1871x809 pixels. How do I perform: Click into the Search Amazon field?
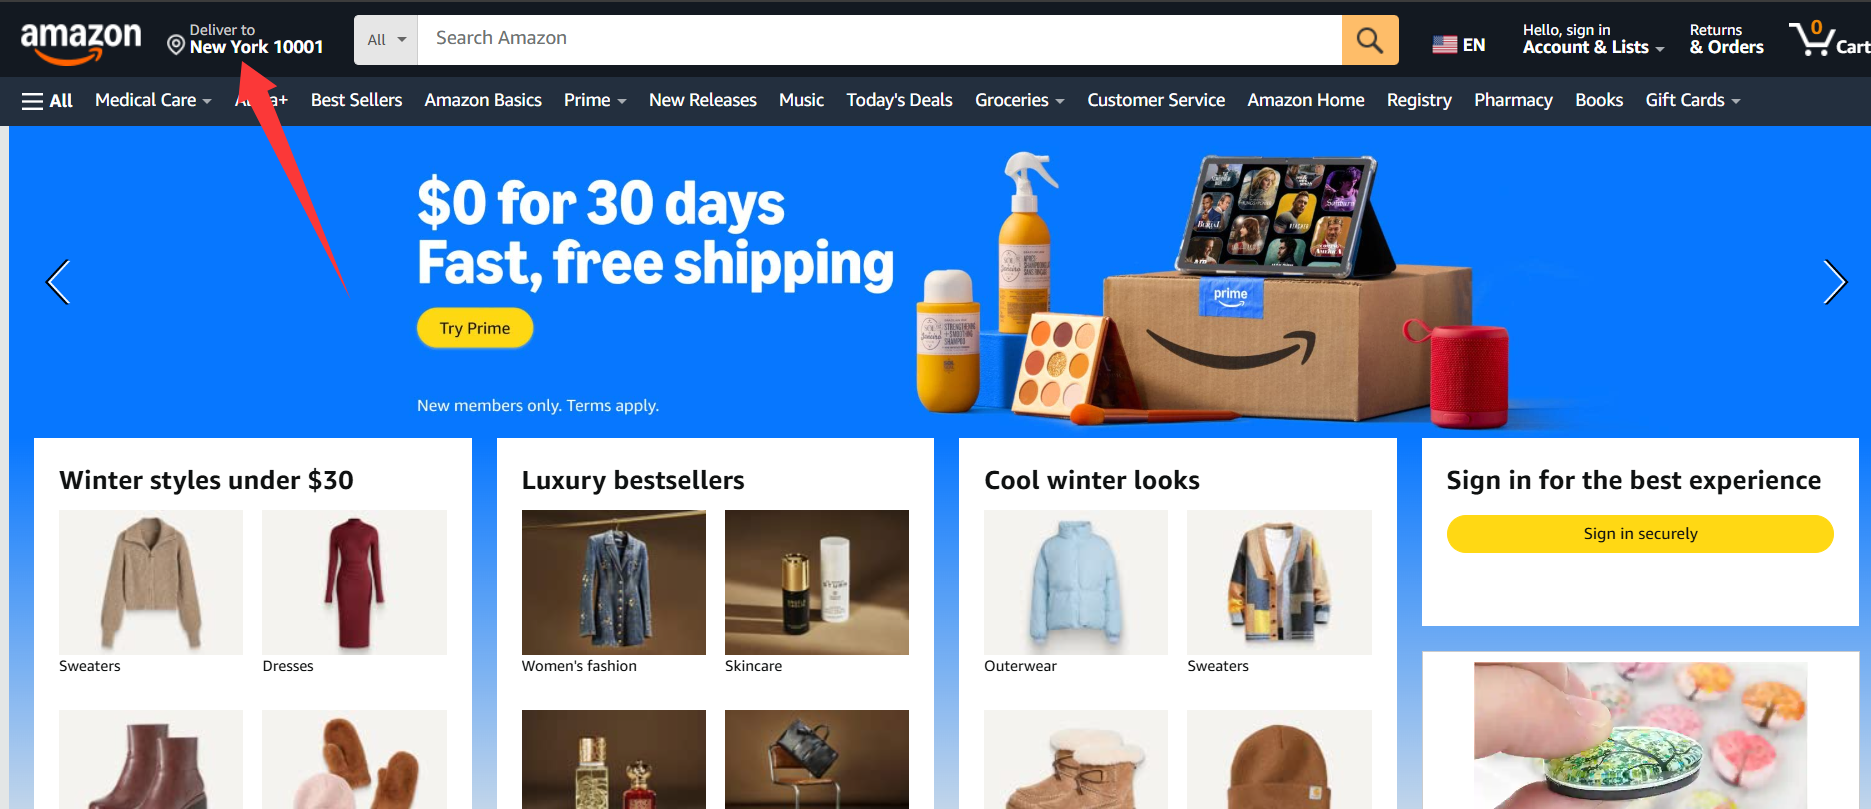[x=880, y=40]
